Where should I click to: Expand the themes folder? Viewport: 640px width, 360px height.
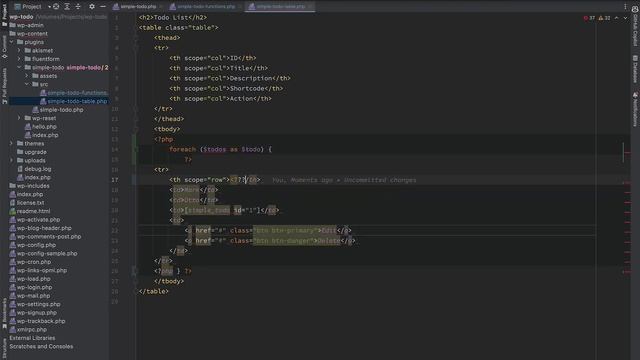[12, 144]
